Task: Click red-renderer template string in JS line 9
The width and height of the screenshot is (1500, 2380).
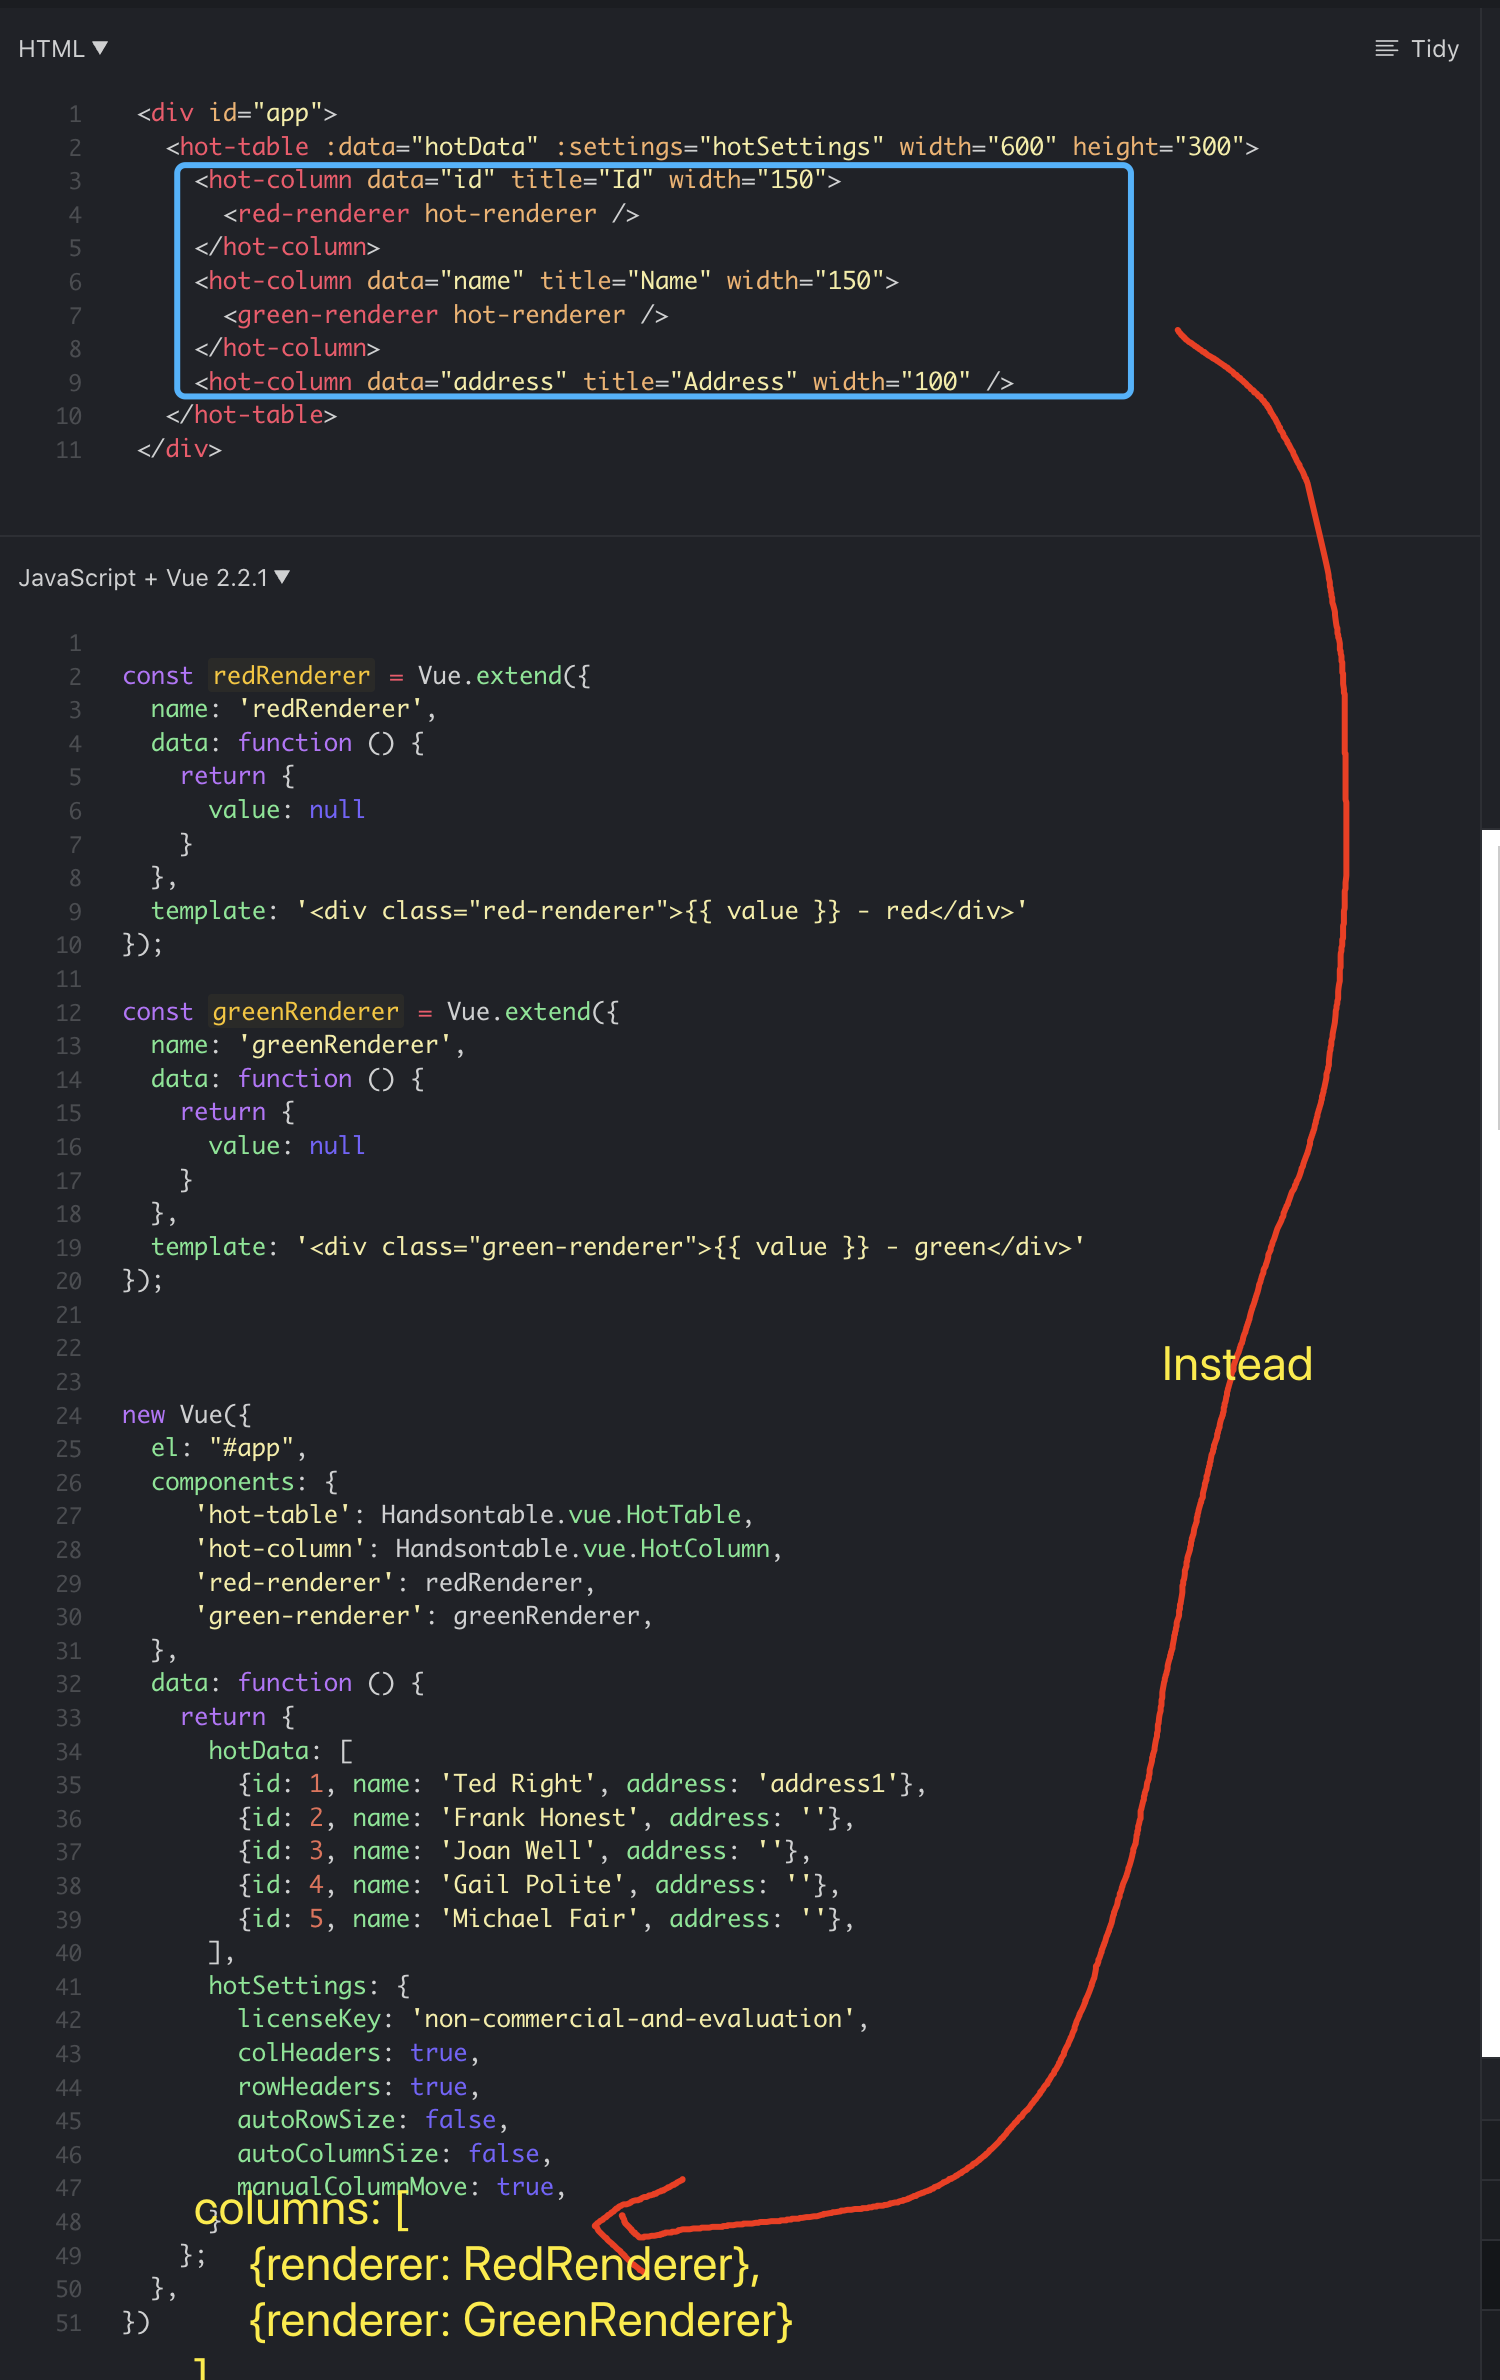Action: tap(662, 911)
